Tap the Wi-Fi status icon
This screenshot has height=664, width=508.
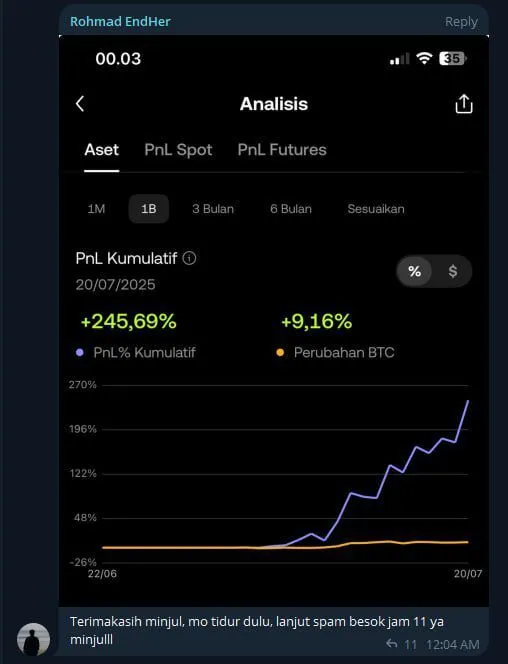[424, 58]
